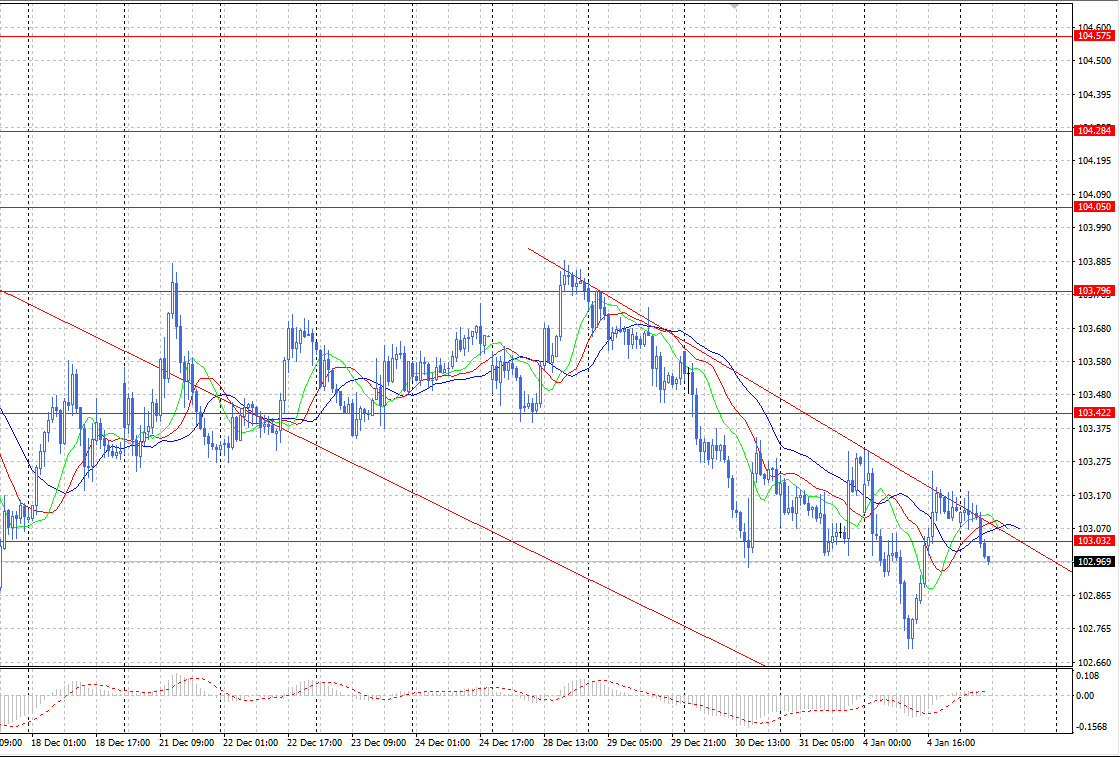This screenshot has height=757, width=1120.
Task: Click the 102.765 price scale value
Action: [x=1095, y=629]
